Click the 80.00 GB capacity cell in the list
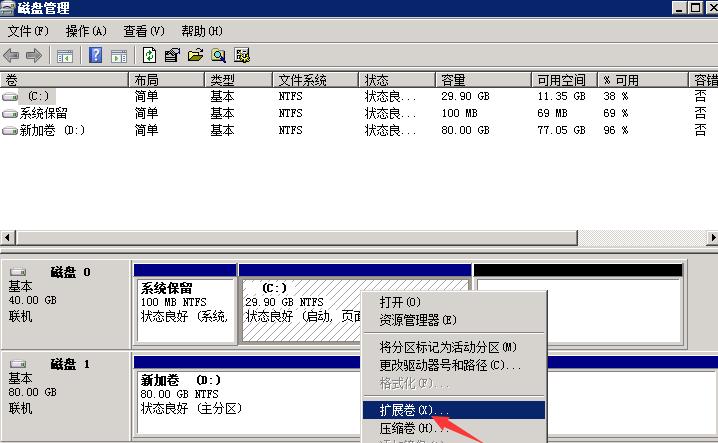718x443 pixels. (465, 131)
